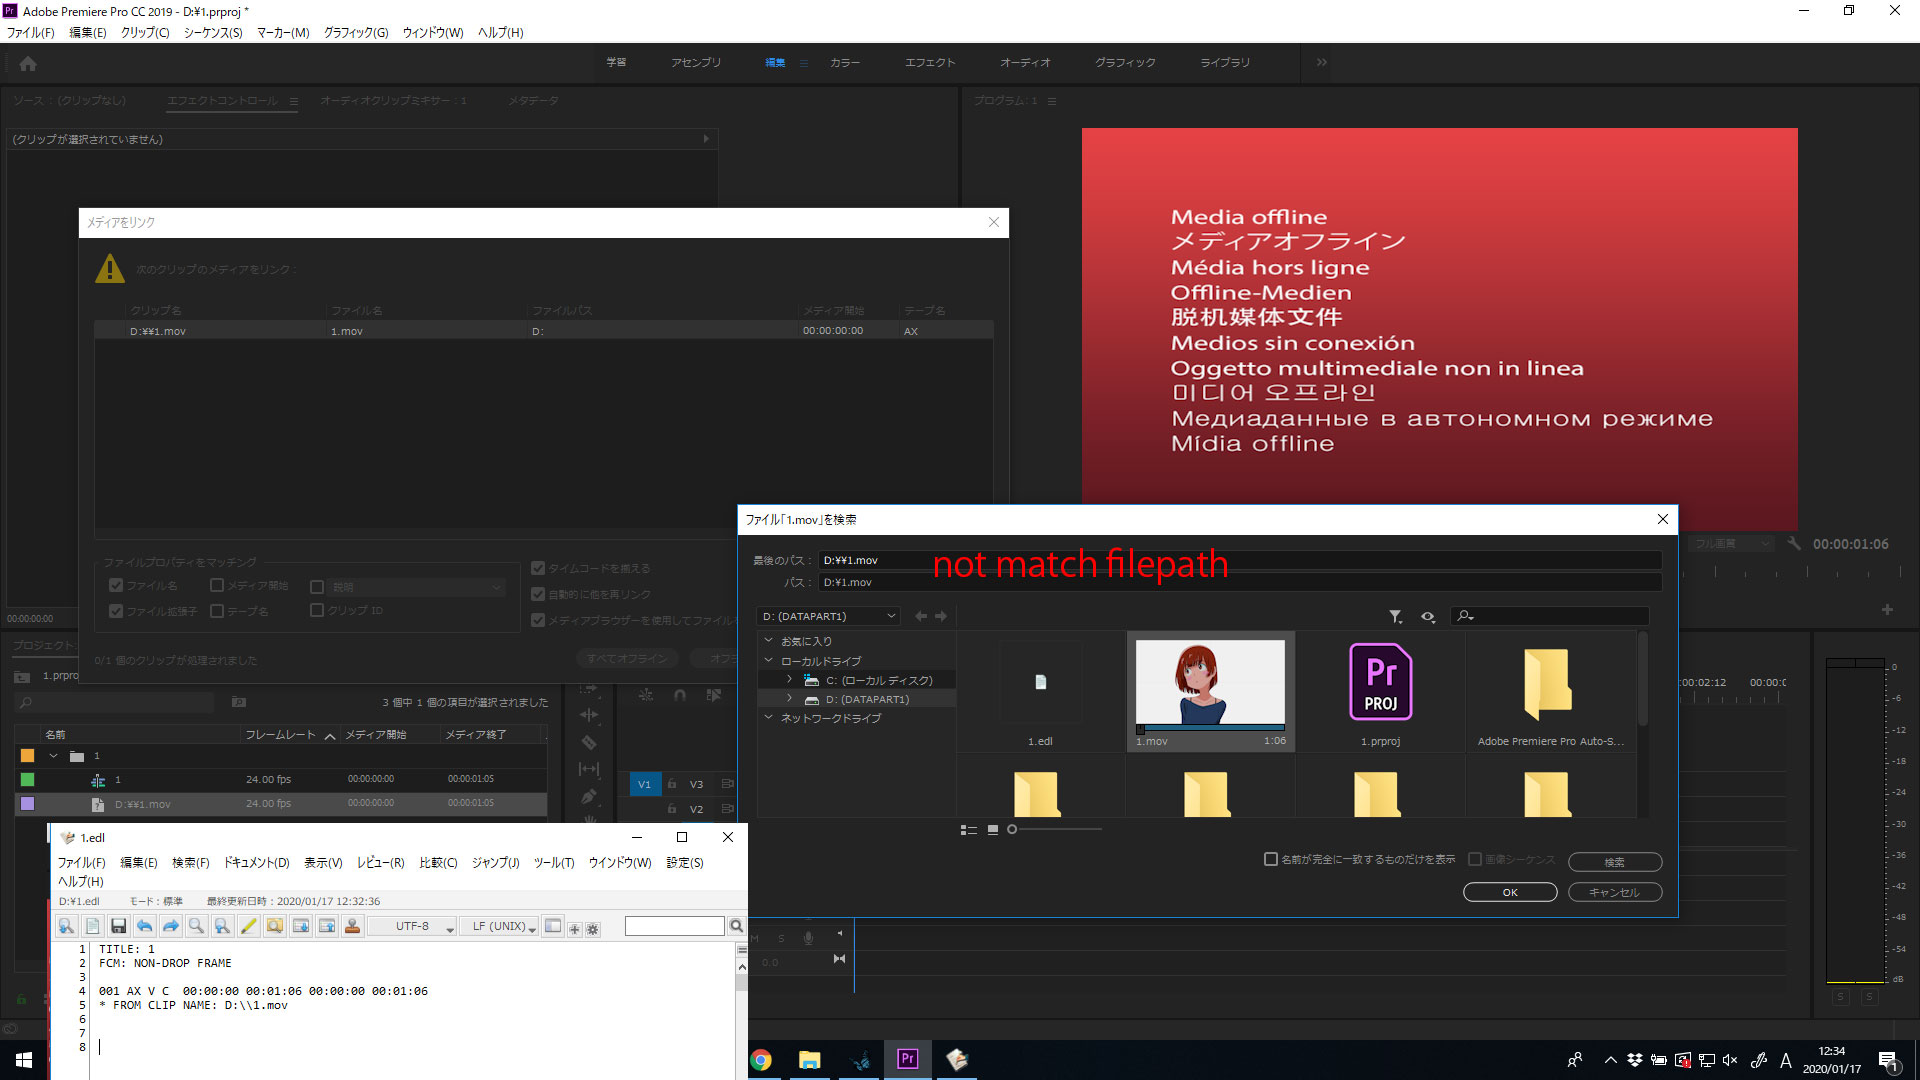This screenshot has width=1920, height=1080.
Task: Navigate forward arrow in file search dialog
Action: 941,616
